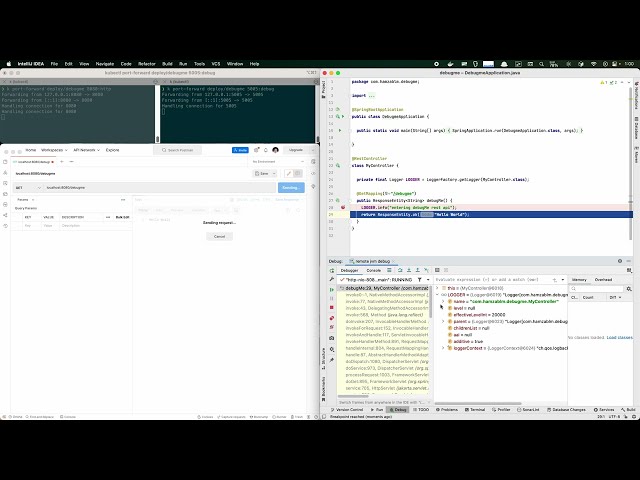Filter frames funnel icon

pyautogui.click(x=419, y=280)
